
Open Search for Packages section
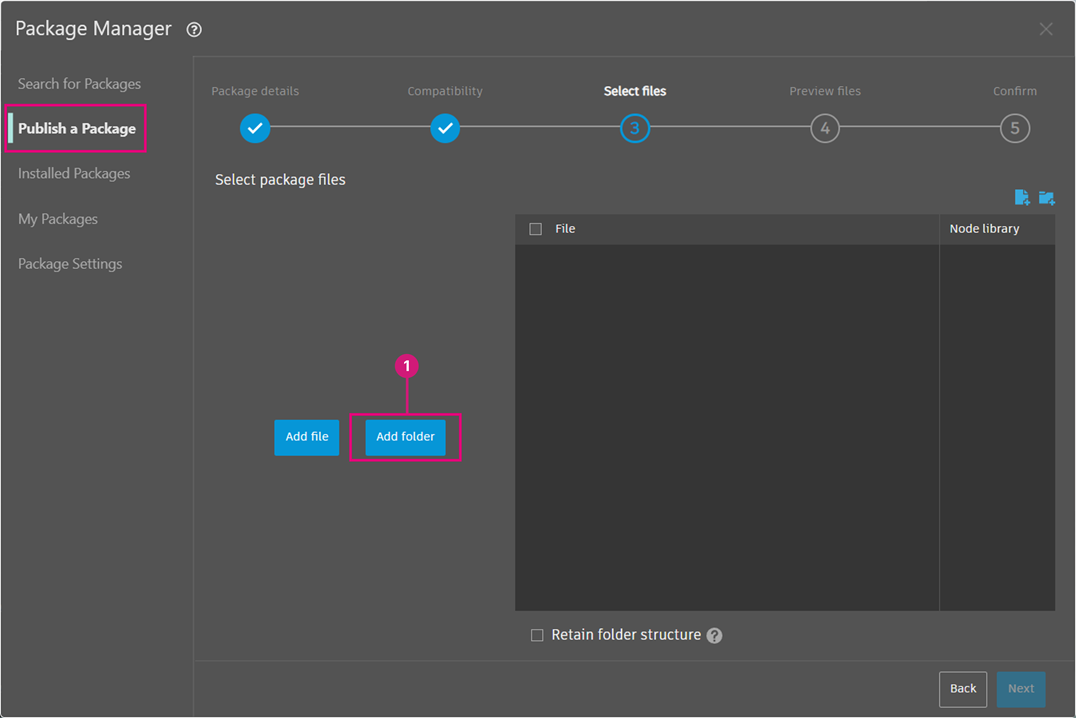pos(79,84)
